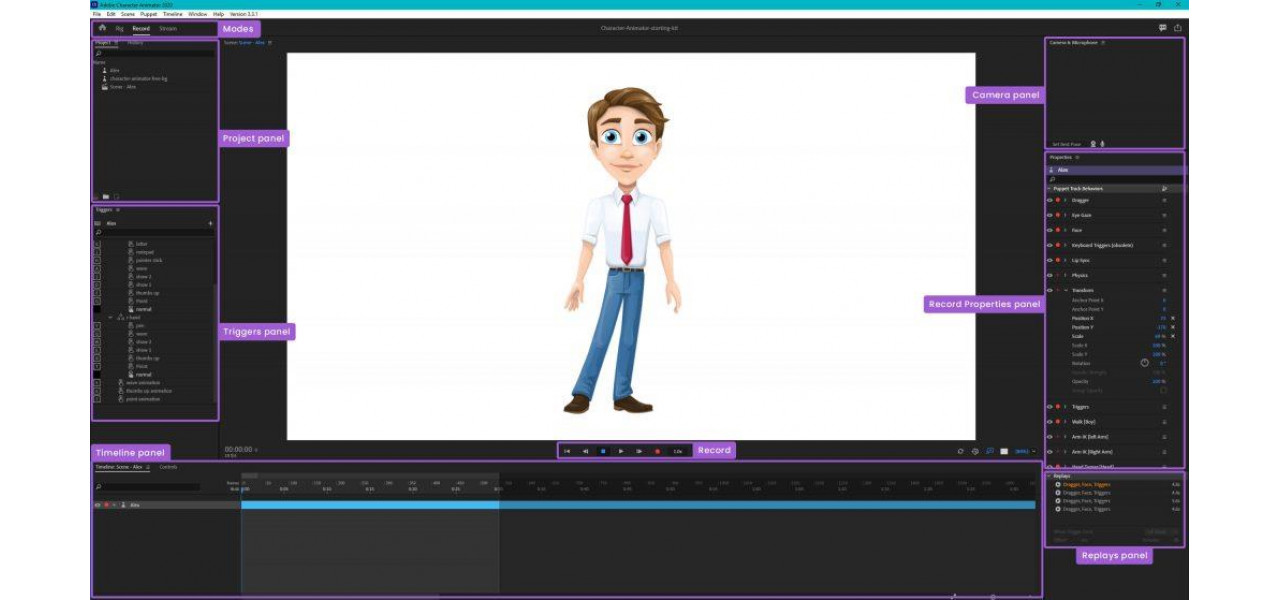1280x600 pixels.
Task: Click the blue Stop button
Action: tap(603, 451)
